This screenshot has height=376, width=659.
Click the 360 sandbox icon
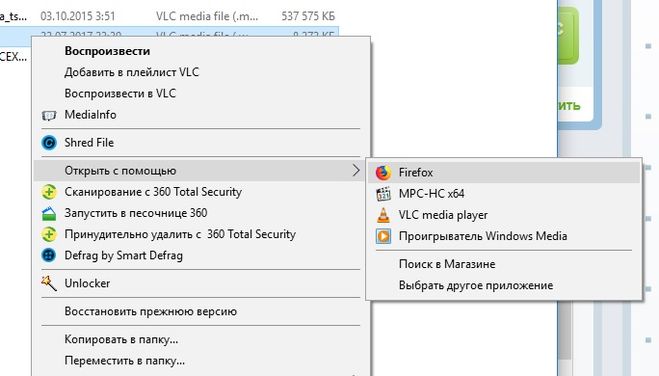[x=49, y=213]
